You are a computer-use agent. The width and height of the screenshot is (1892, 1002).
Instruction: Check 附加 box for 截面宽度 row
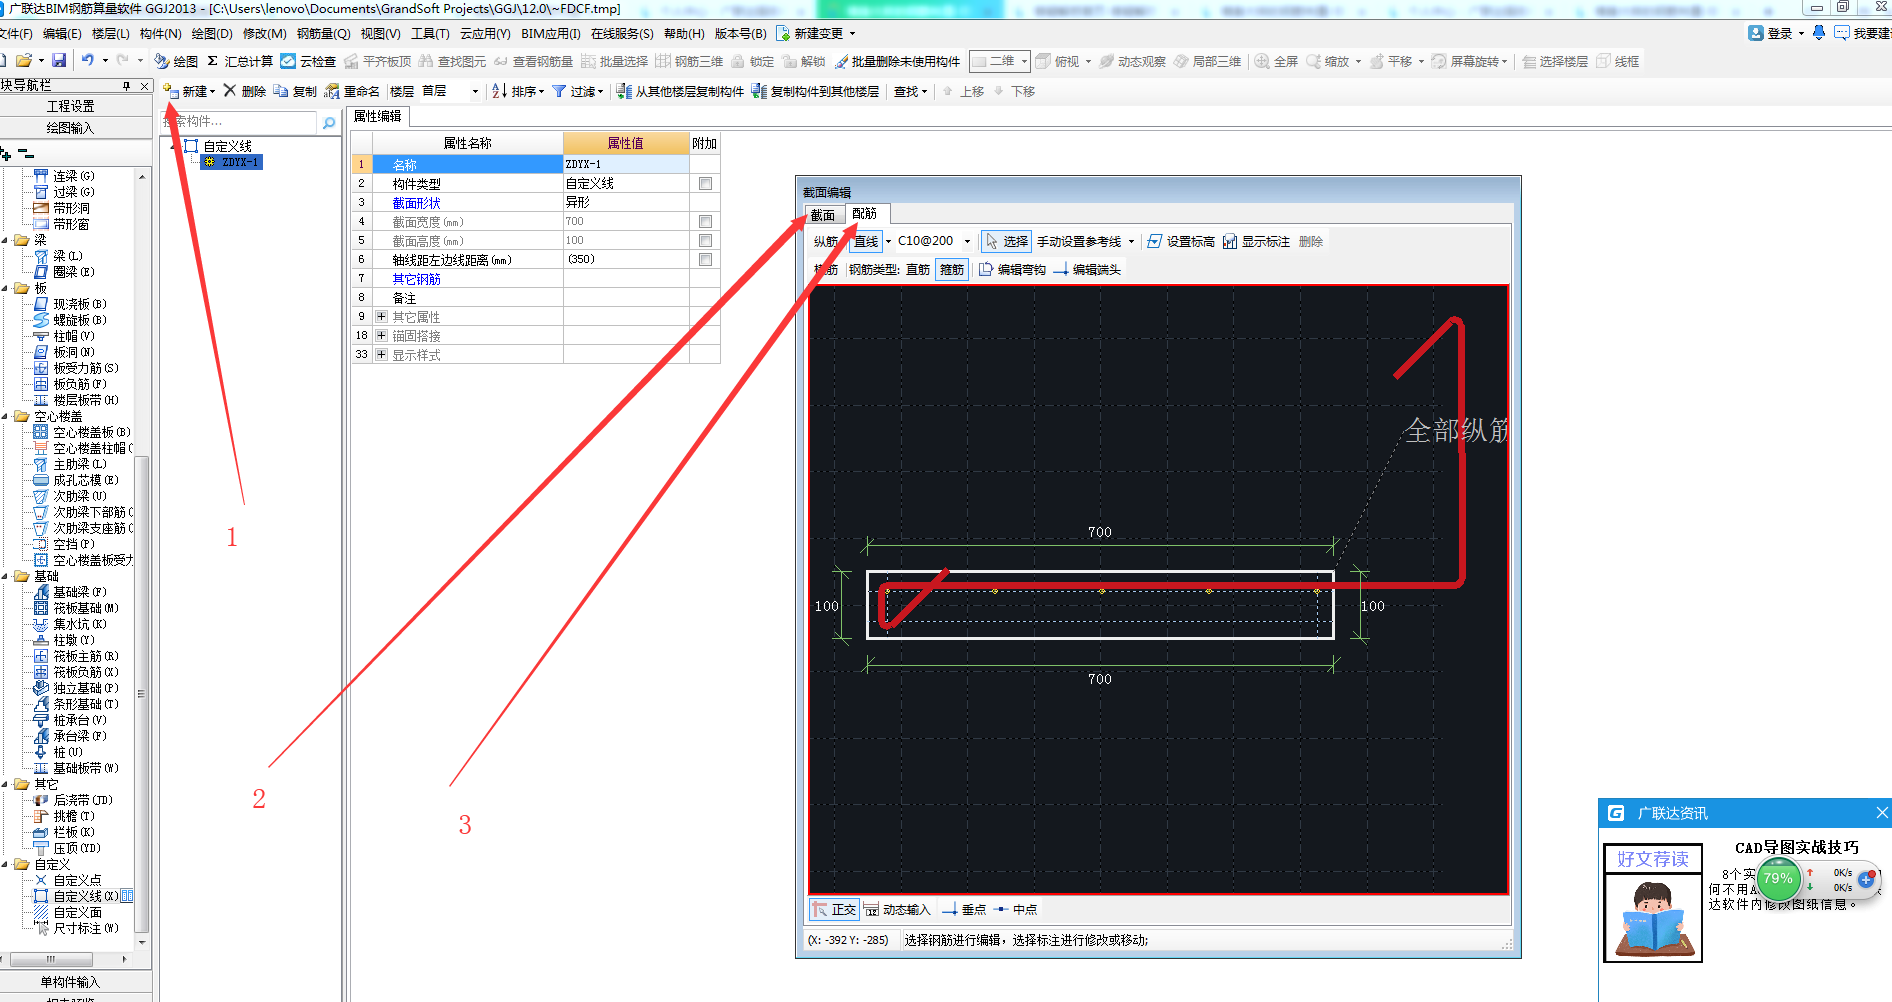705,221
